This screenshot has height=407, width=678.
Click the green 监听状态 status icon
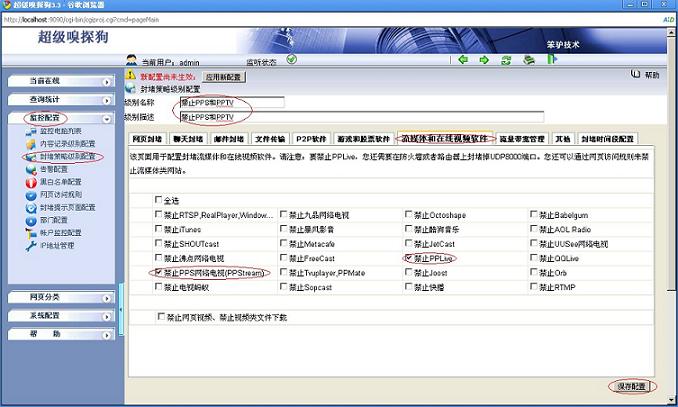point(291,59)
